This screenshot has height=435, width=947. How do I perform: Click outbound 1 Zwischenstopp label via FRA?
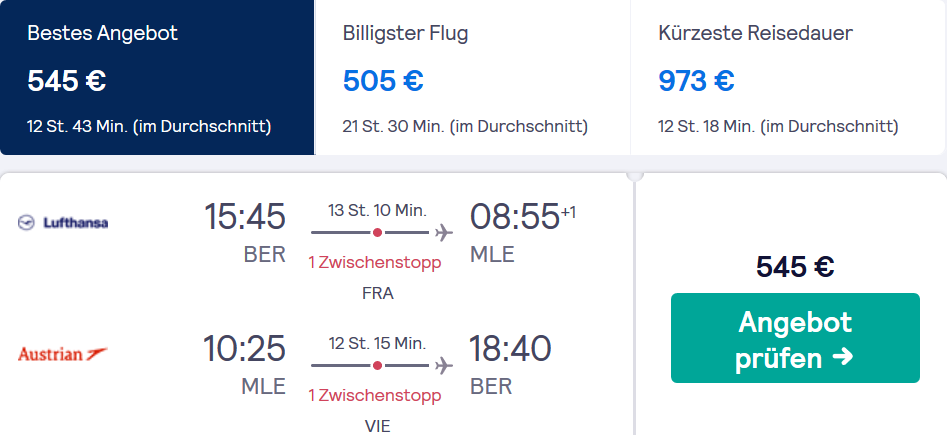pyautogui.click(x=375, y=263)
